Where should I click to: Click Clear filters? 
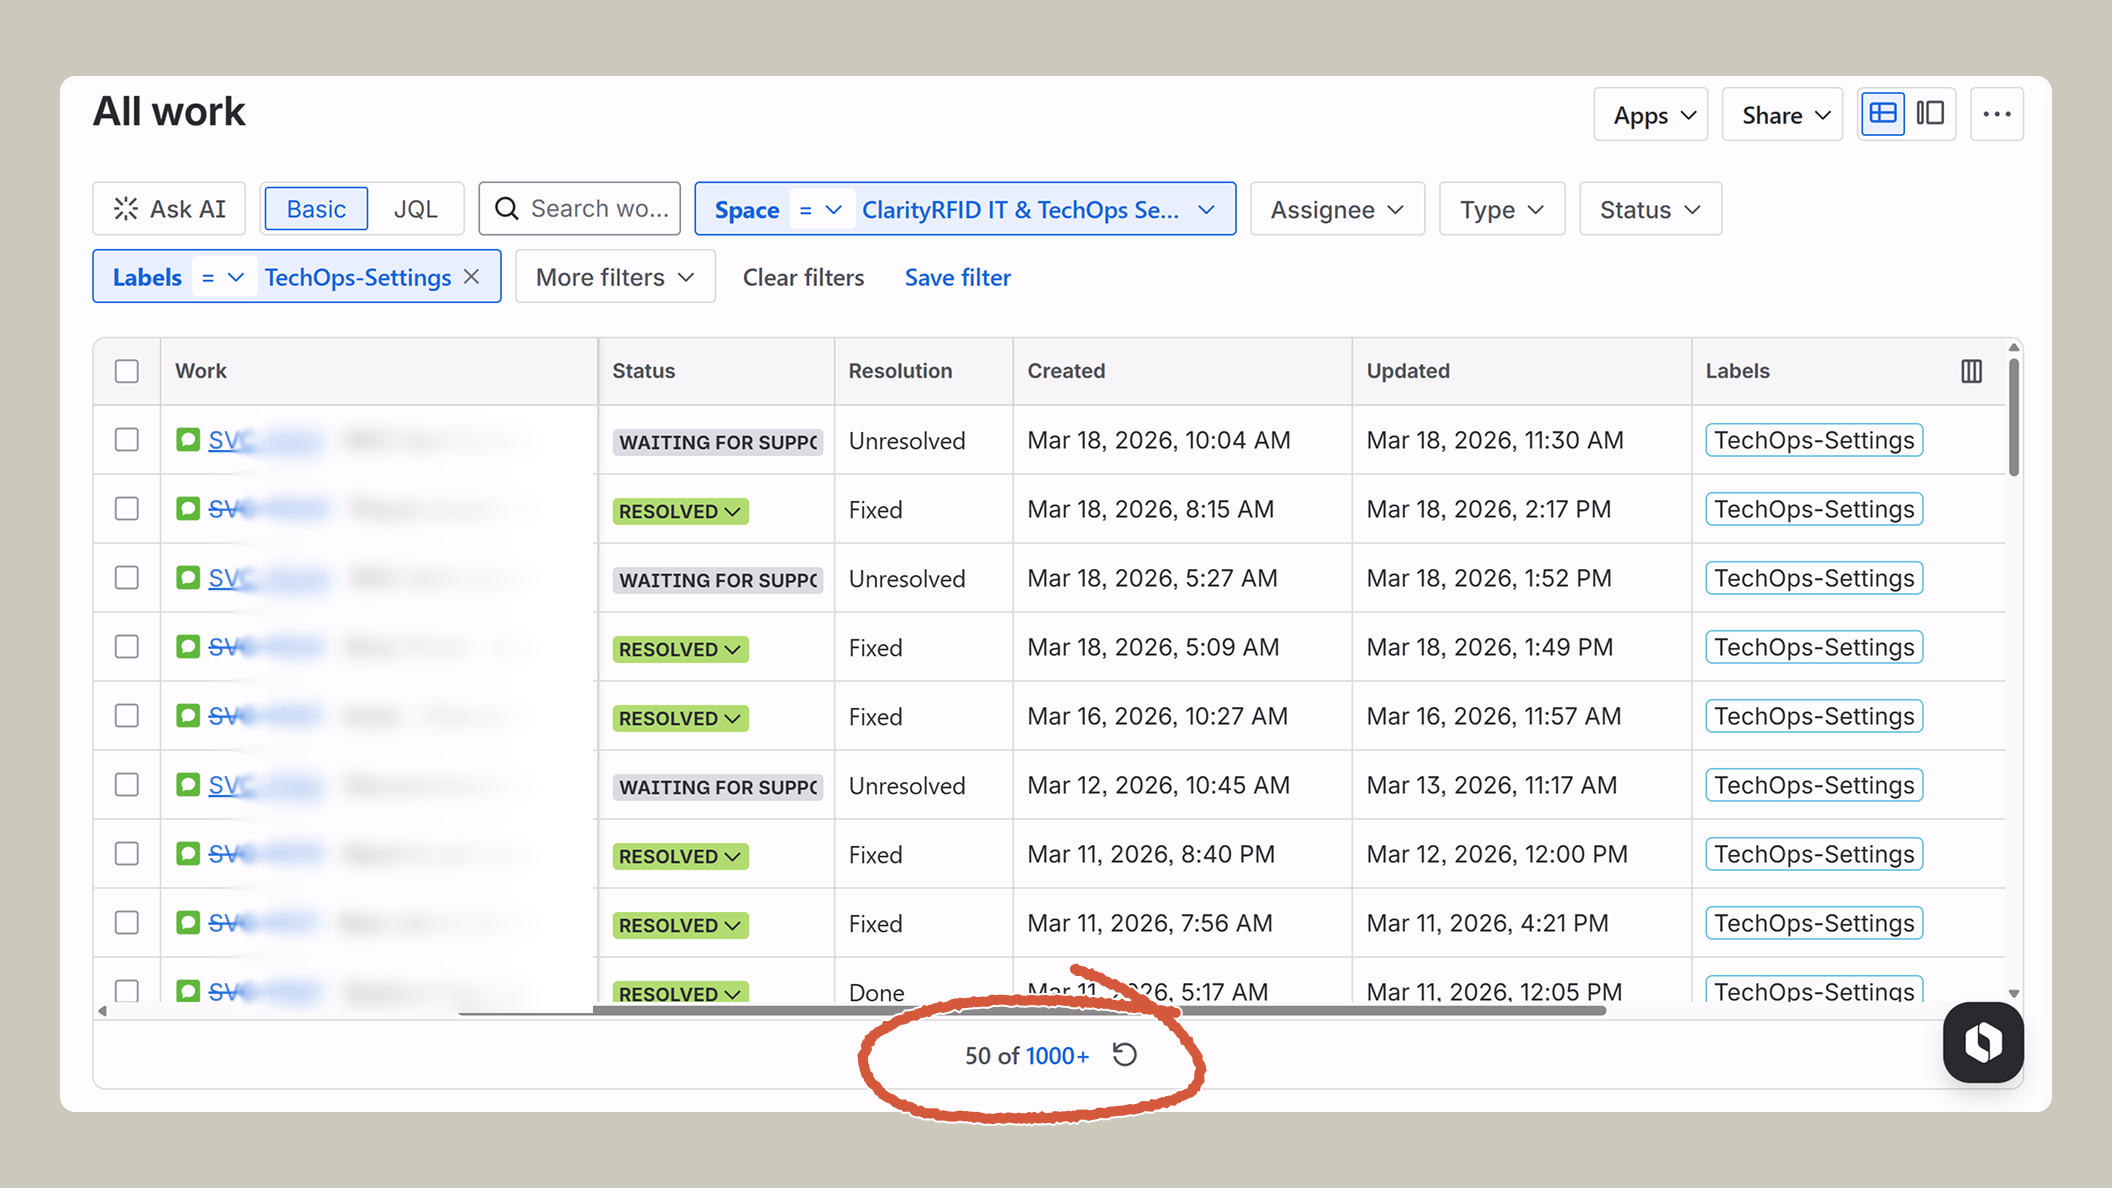click(x=803, y=277)
